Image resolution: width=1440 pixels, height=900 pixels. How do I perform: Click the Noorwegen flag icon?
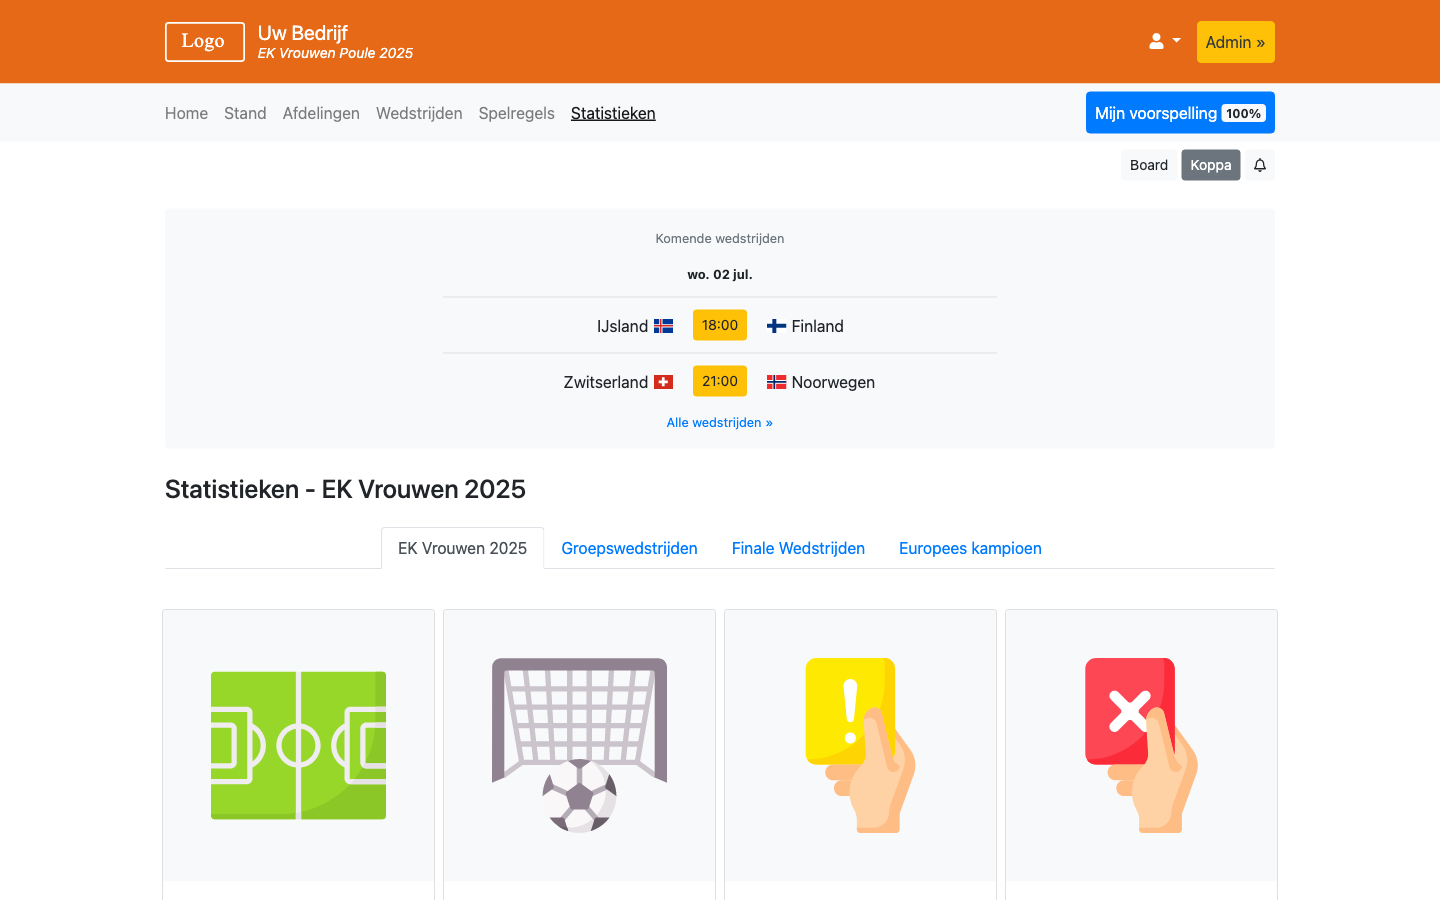[x=777, y=381]
